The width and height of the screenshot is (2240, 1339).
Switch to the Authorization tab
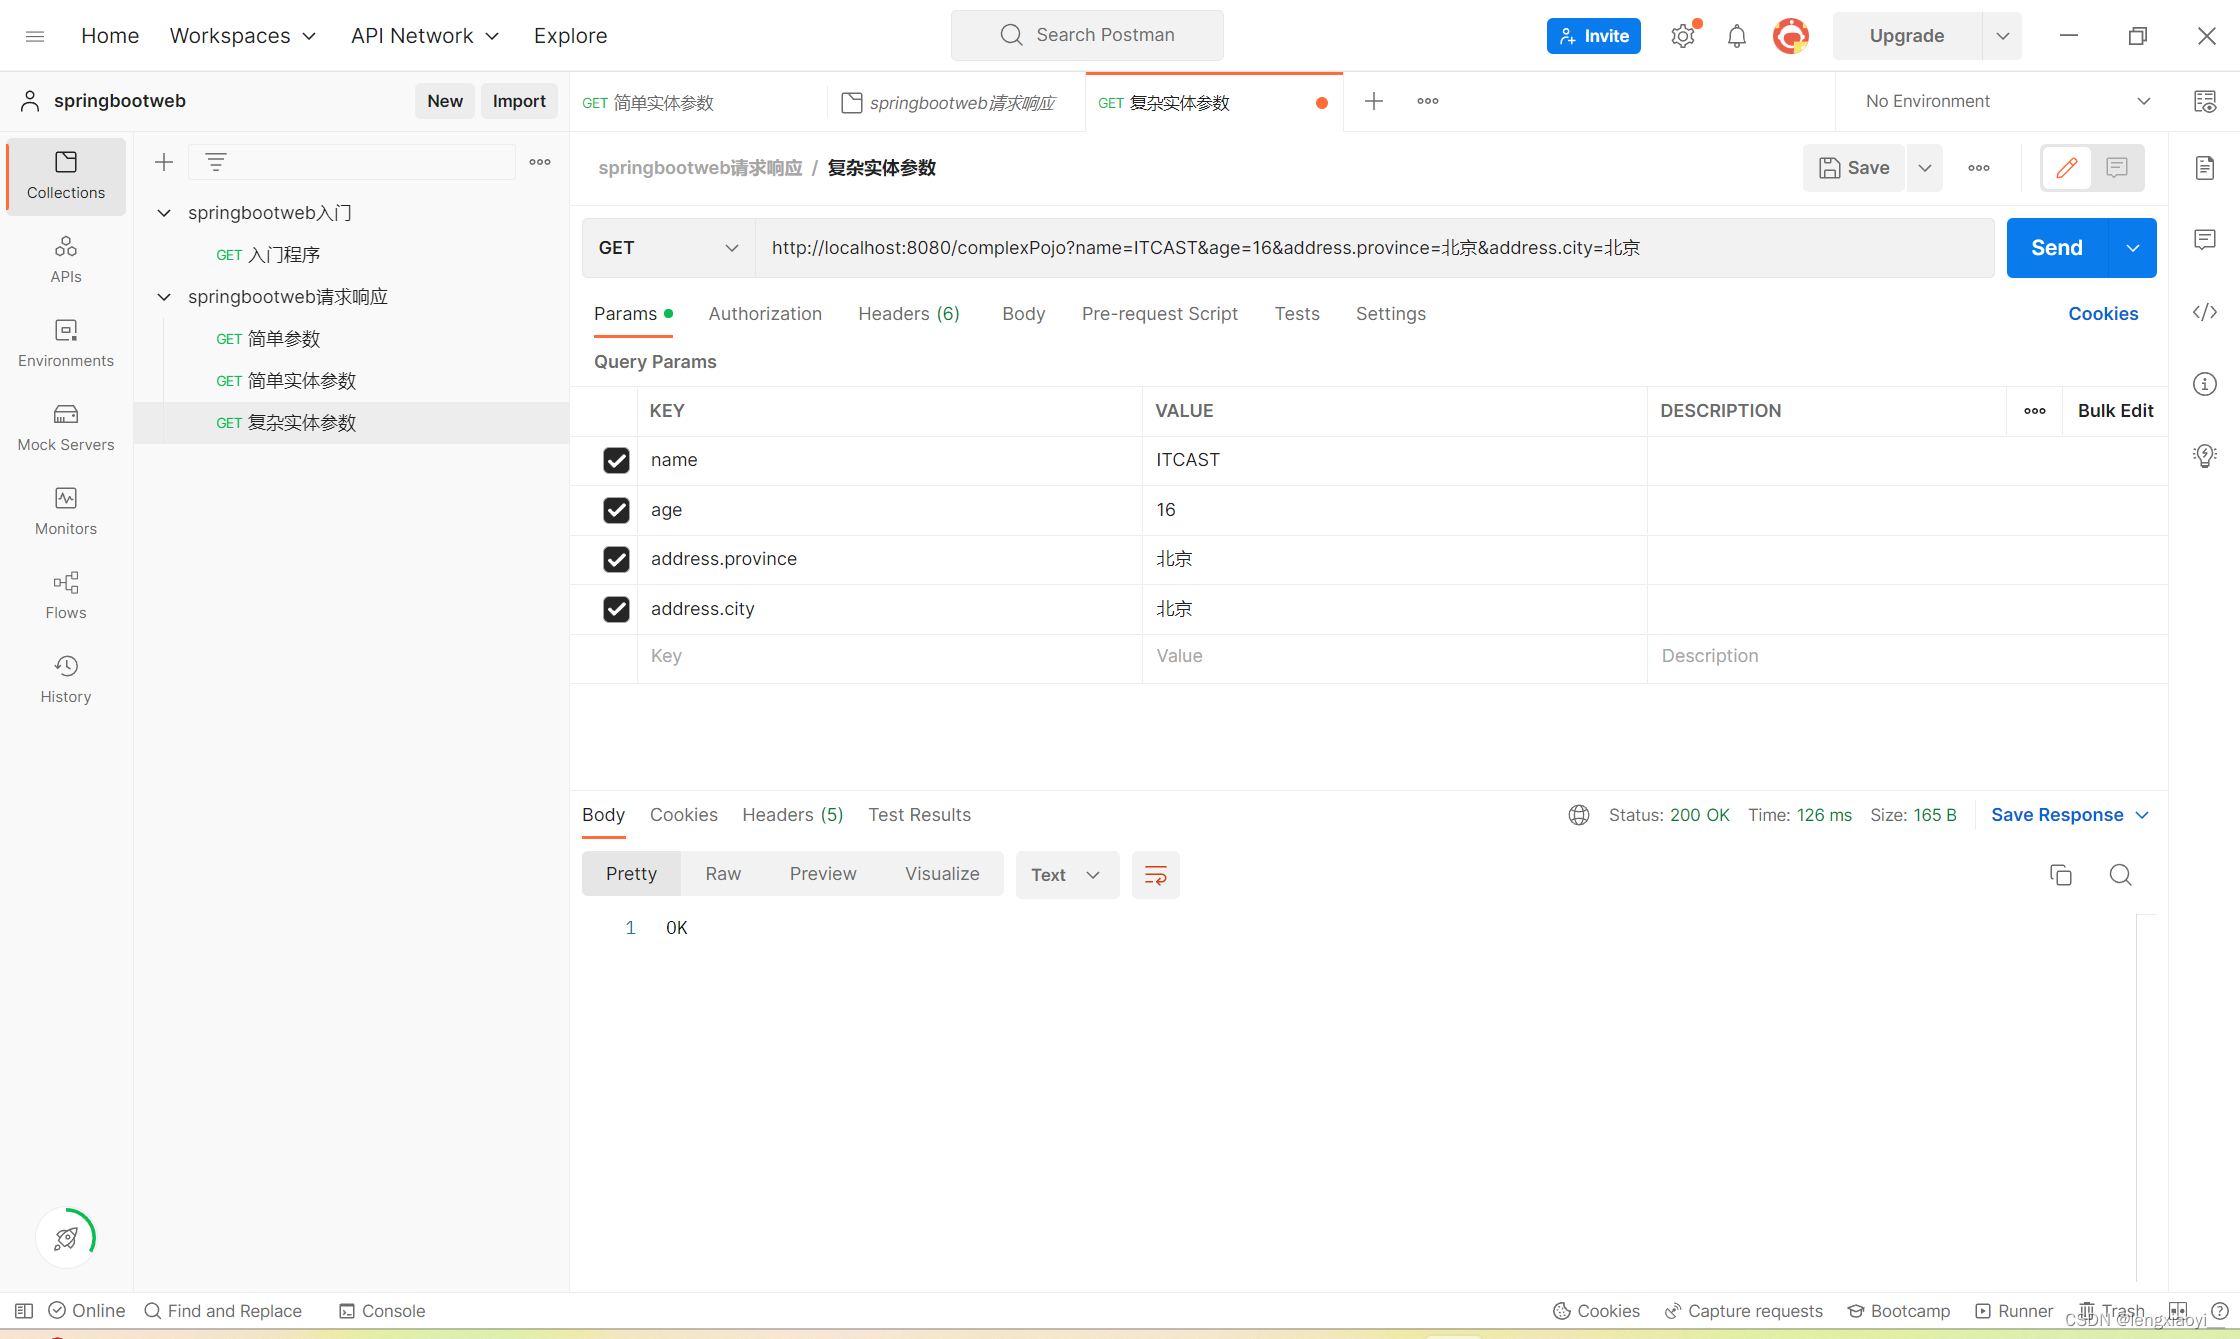pos(765,314)
